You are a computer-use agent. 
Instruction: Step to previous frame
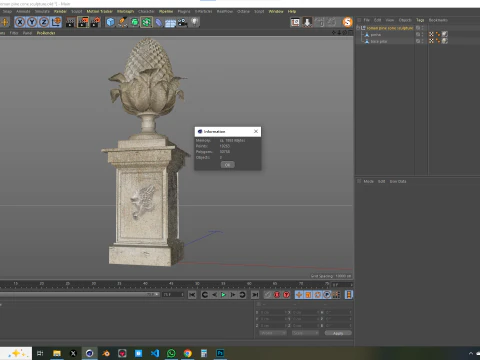pos(214,295)
